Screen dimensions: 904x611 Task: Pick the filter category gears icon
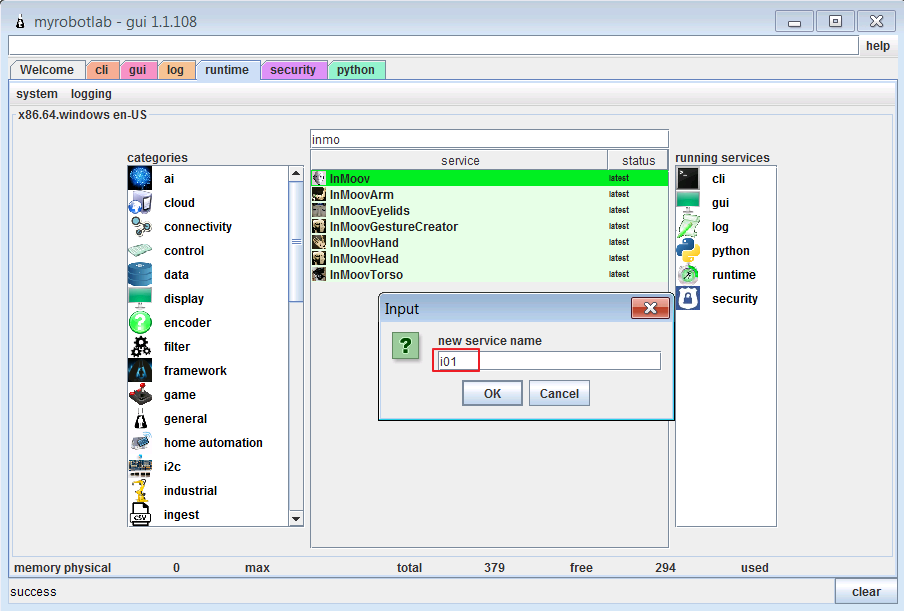[x=140, y=347]
